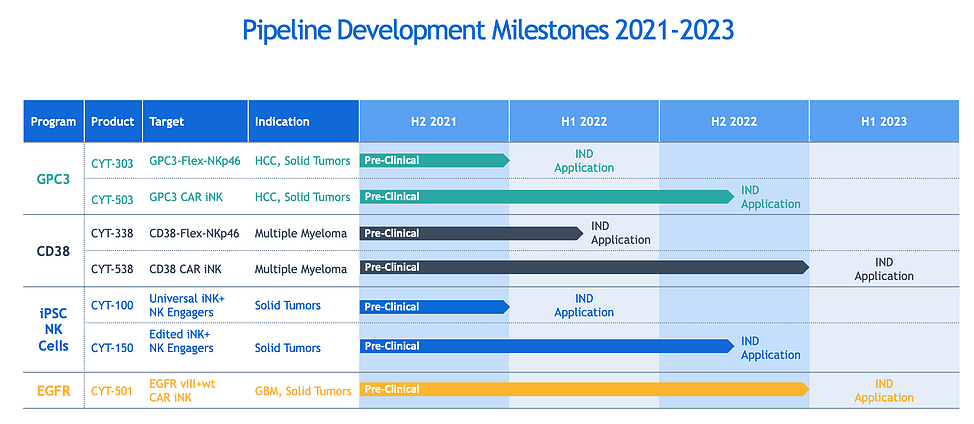Select the GPC3 program label

pyautogui.click(x=53, y=179)
